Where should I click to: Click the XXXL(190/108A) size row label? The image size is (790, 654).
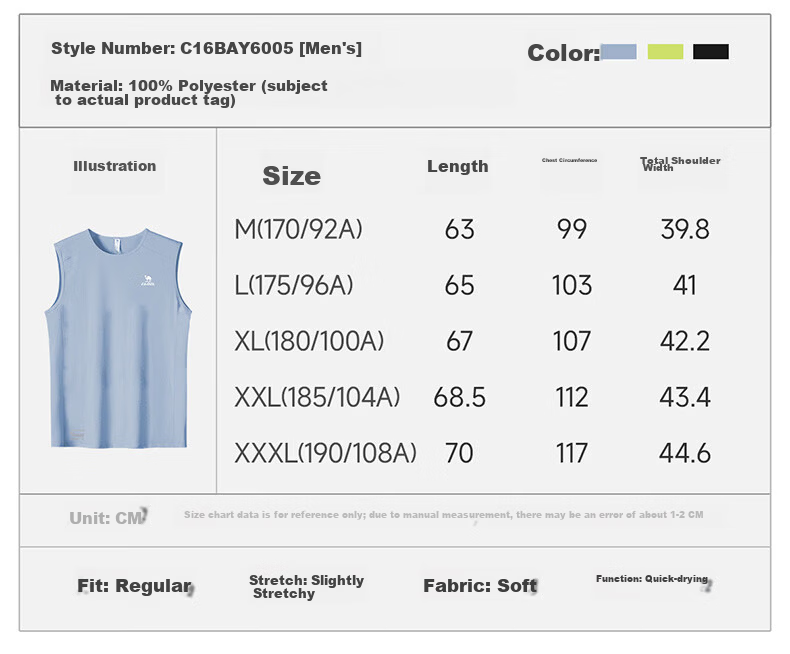tap(325, 453)
